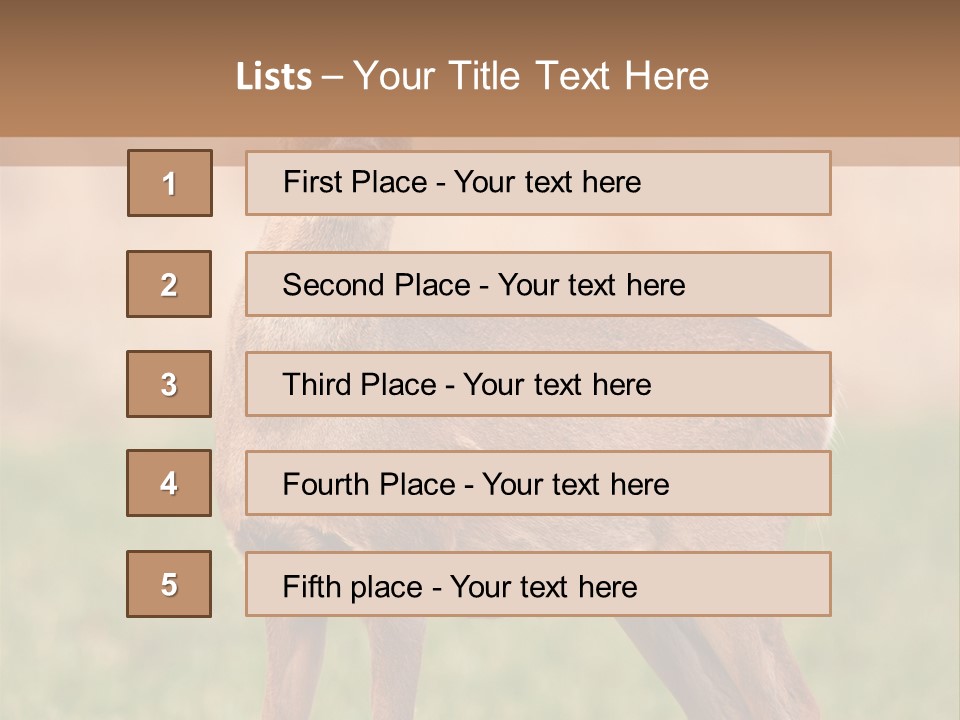This screenshot has height=720, width=960.
Task: Click the word Fourth in list
Action: click(x=326, y=484)
